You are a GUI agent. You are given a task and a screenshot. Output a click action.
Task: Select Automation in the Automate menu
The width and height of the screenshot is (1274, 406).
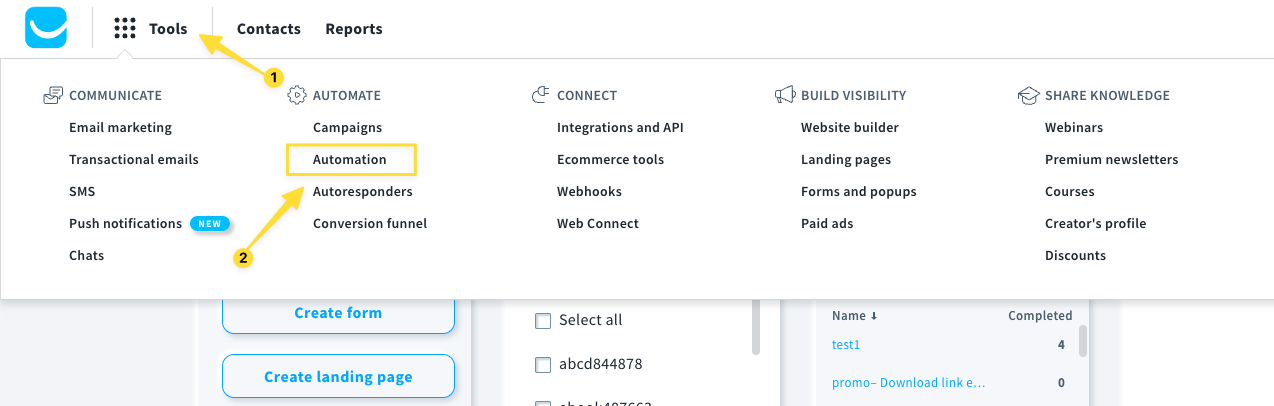(350, 160)
